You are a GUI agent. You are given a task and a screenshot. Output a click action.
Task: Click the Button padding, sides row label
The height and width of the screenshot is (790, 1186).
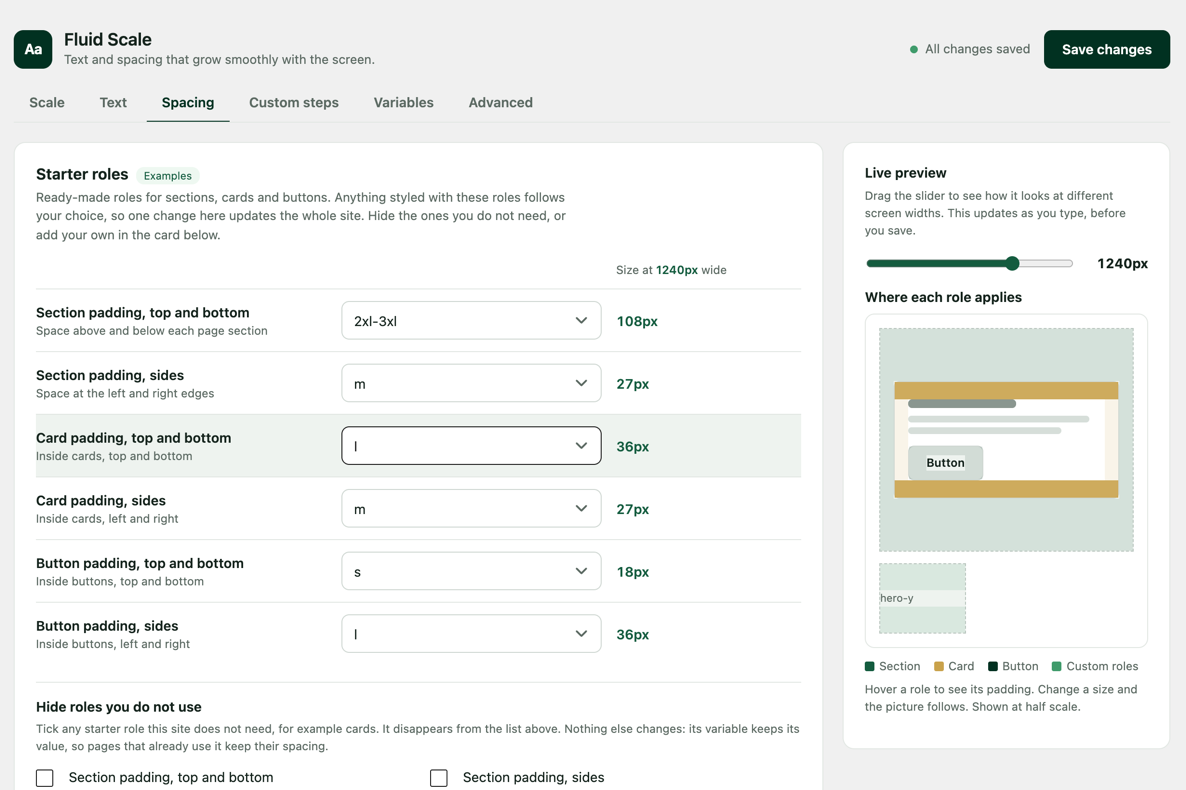pos(107,627)
